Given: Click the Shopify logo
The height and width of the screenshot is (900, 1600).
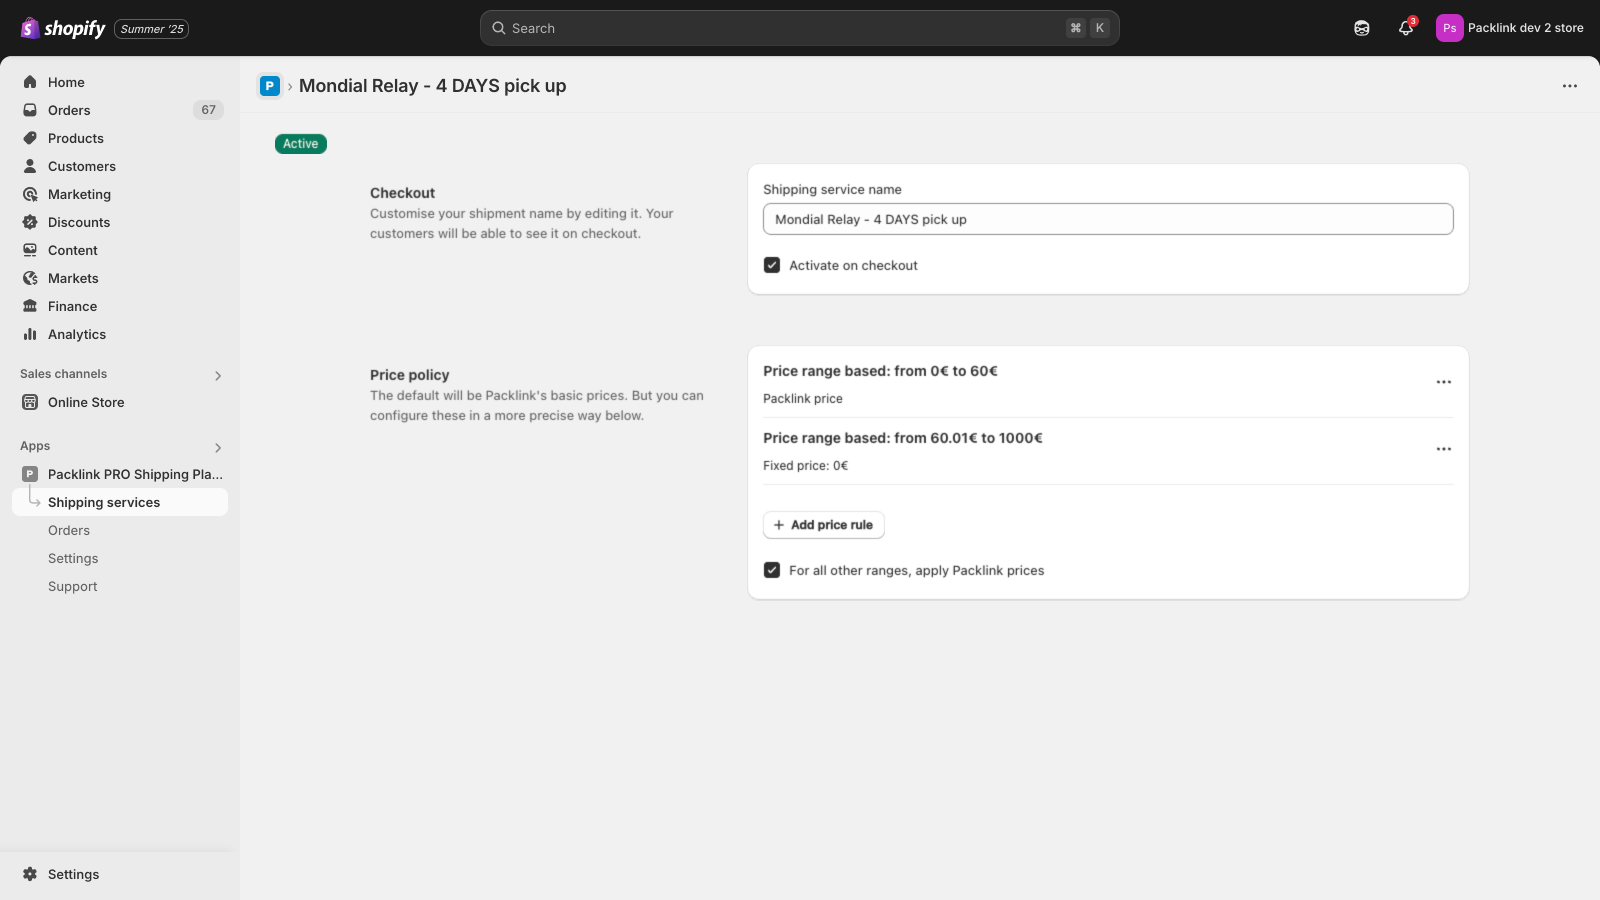Looking at the screenshot, I should click(x=63, y=28).
